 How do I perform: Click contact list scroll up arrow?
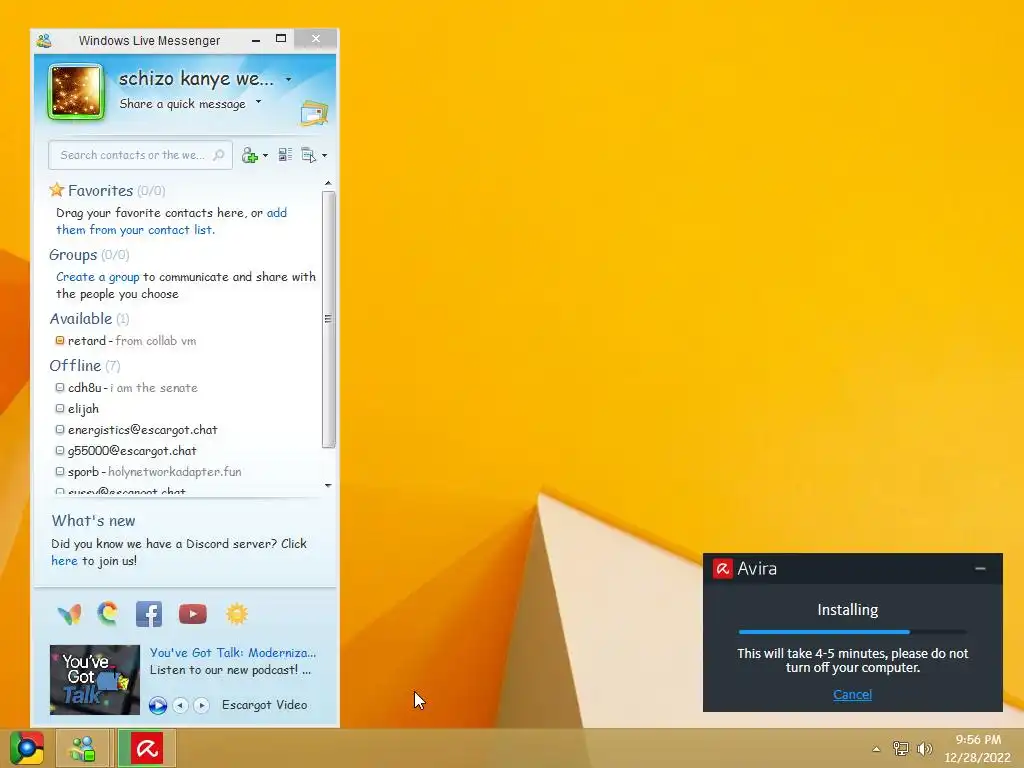tap(328, 184)
